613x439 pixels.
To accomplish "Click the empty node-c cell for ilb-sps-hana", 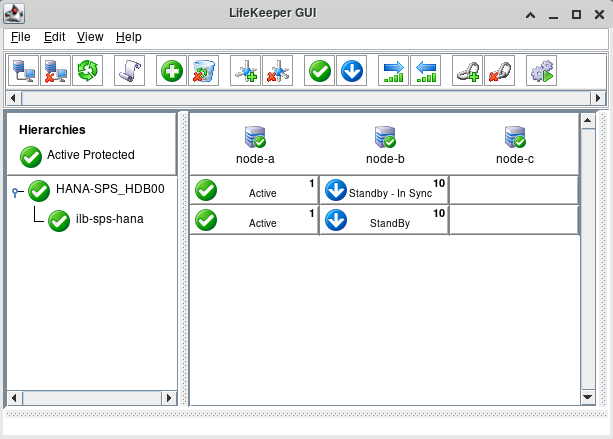I will [x=514, y=220].
